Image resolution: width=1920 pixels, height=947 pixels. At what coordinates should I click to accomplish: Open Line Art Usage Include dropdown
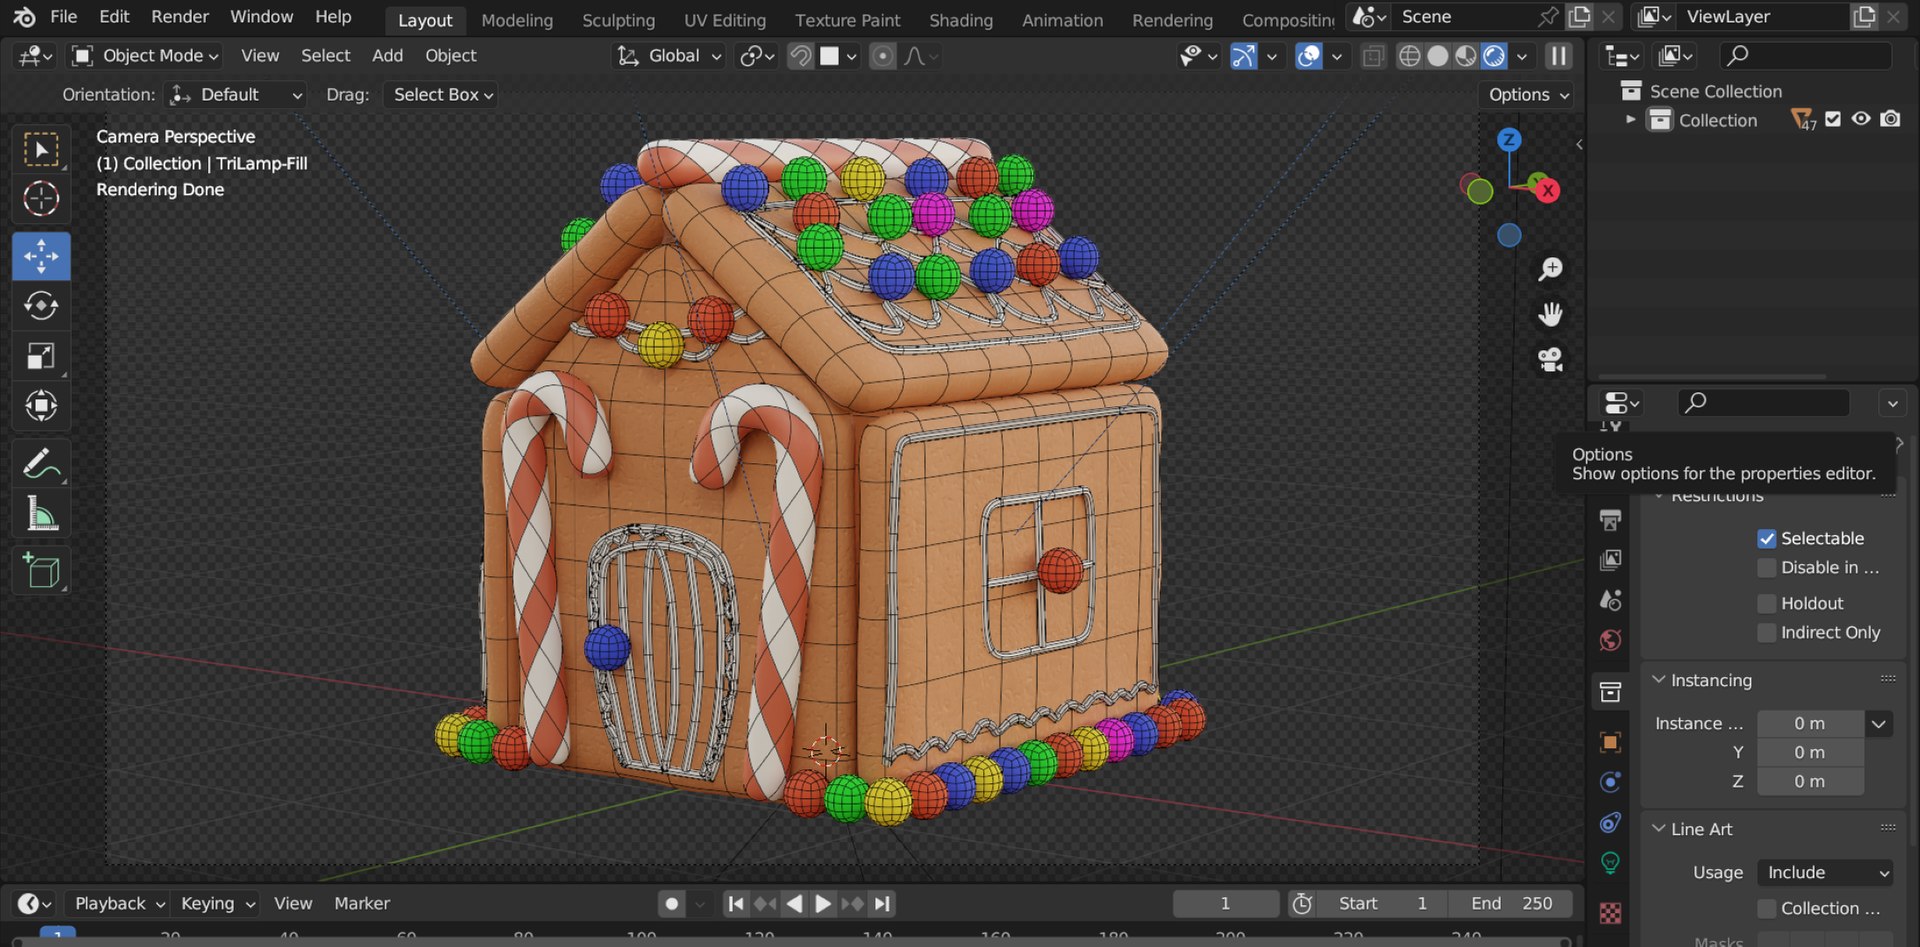pyautogui.click(x=1826, y=872)
